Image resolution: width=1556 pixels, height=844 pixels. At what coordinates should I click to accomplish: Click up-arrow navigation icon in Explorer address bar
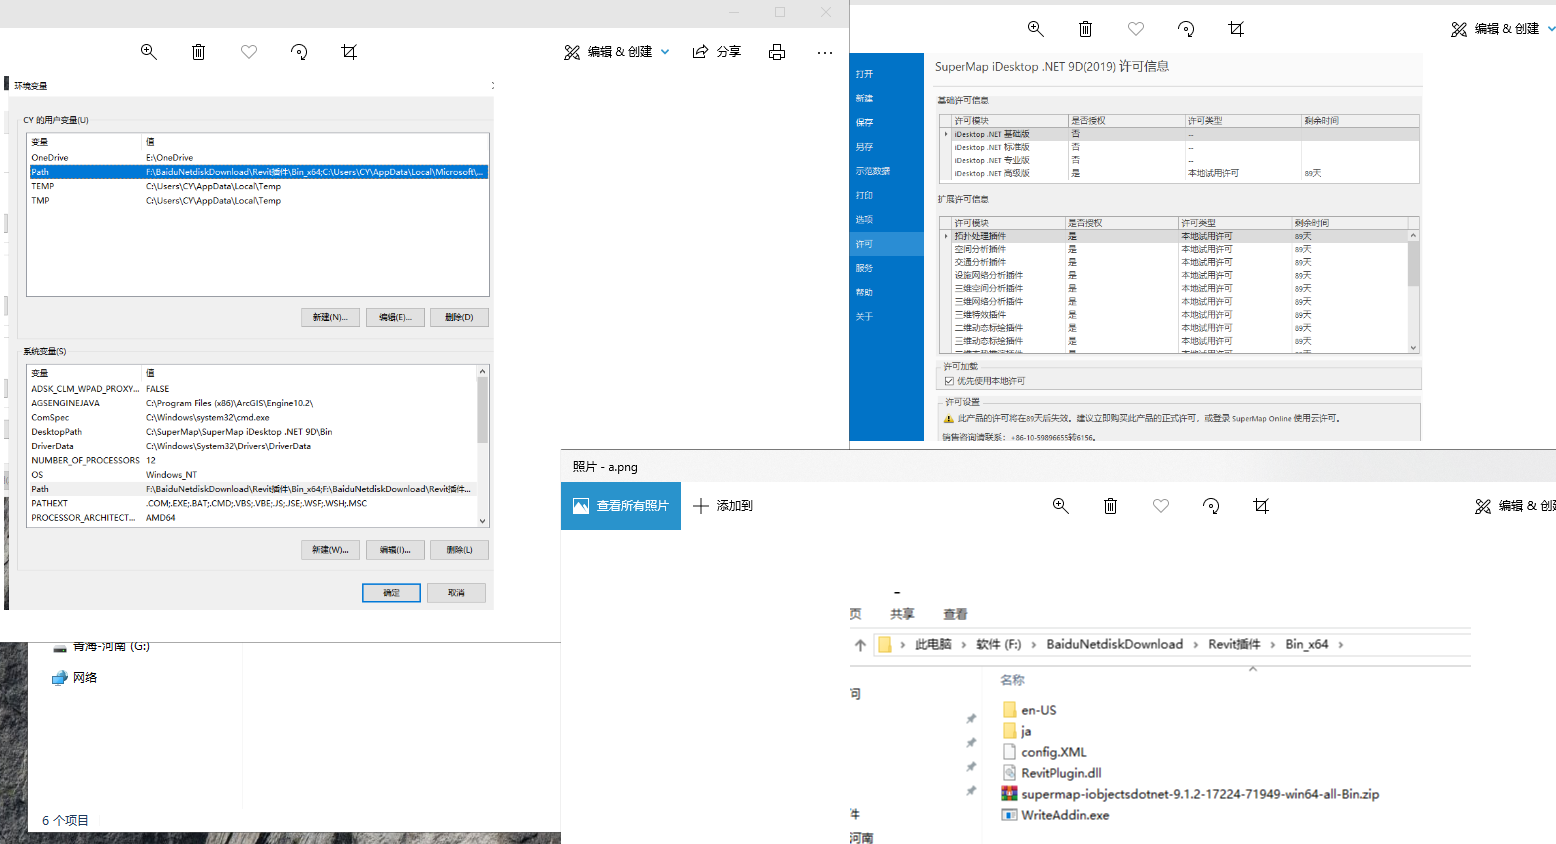(860, 645)
